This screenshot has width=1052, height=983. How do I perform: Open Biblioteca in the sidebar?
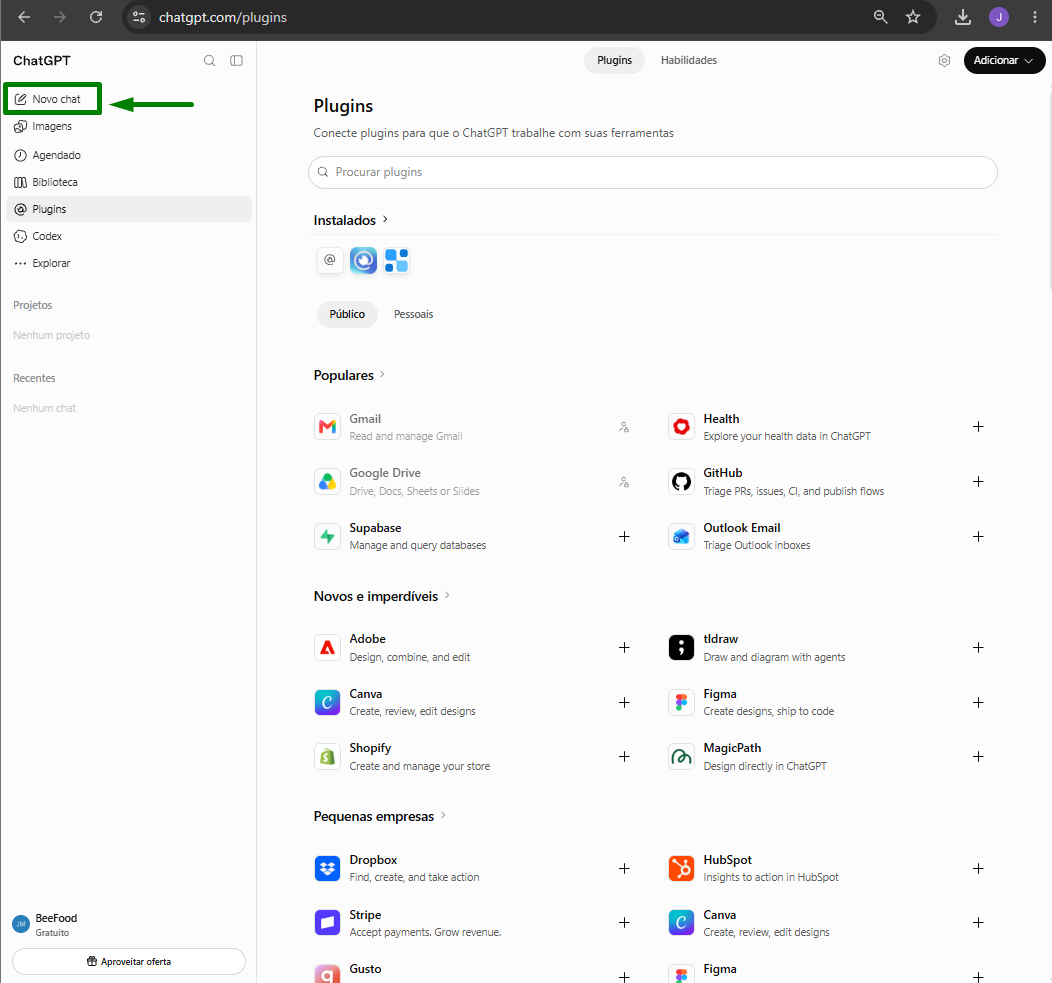pyautogui.click(x=129, y=182)
